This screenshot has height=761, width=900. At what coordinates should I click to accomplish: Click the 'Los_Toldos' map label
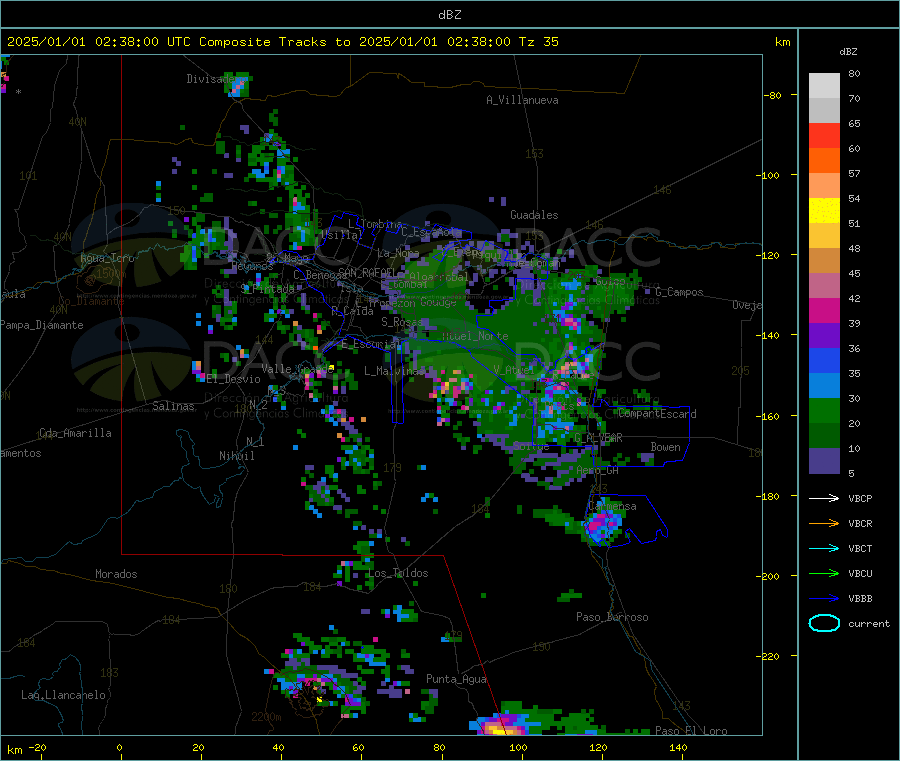(x=398, y=573)
